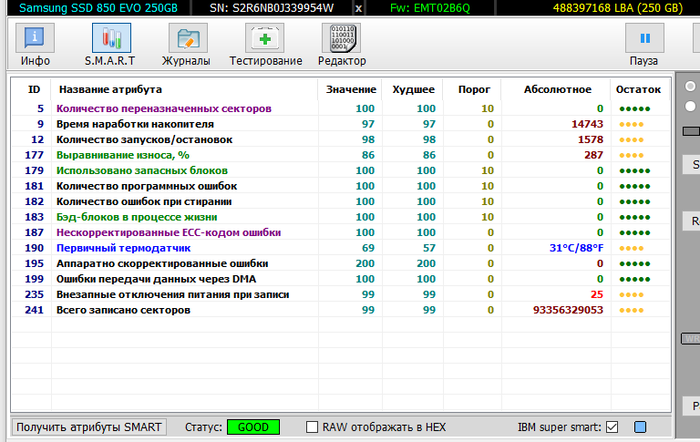This screenshot has height=442, width=700.
Task: Click the x next to serial number
Action: [359, 8]
